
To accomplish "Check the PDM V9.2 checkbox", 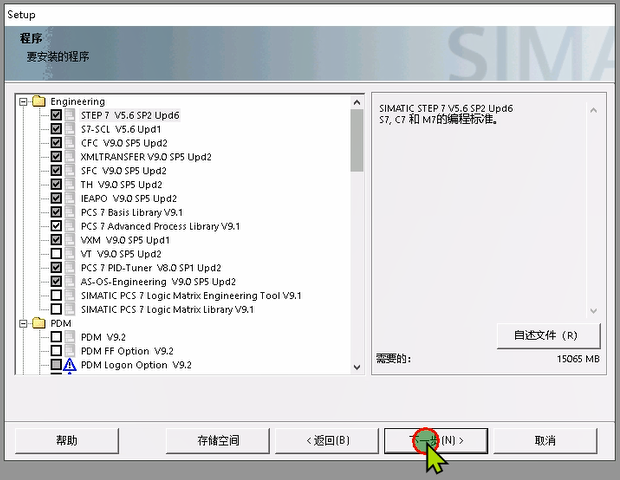I will (56, 337).
